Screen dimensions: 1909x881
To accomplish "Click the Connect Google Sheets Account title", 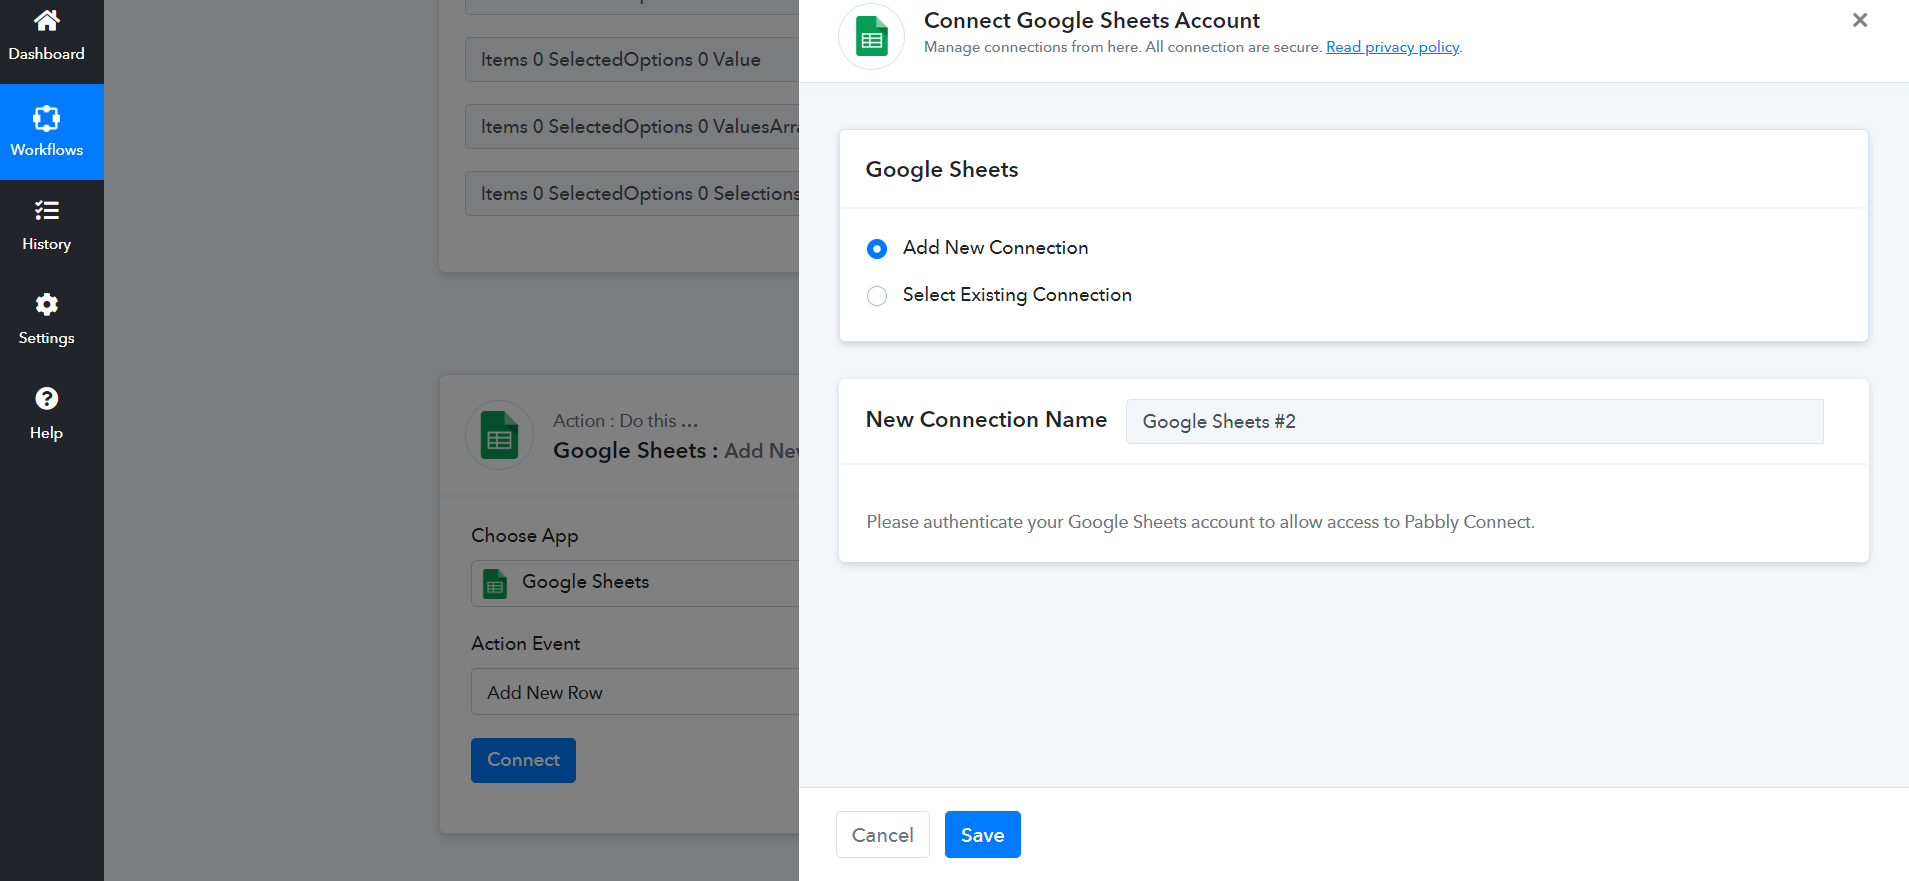I will (x=1092, y=20).
